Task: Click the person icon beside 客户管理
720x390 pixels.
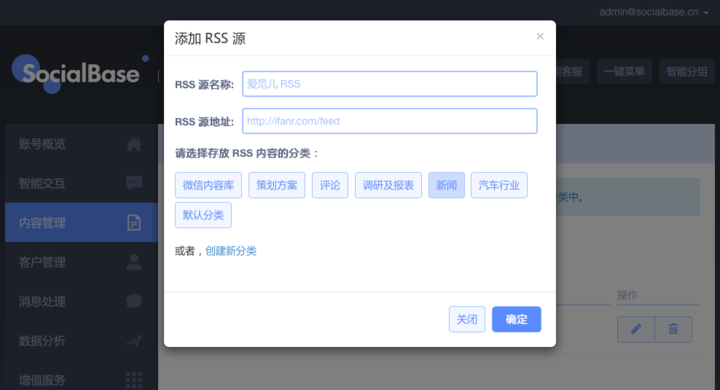Action: click(134, 262)
